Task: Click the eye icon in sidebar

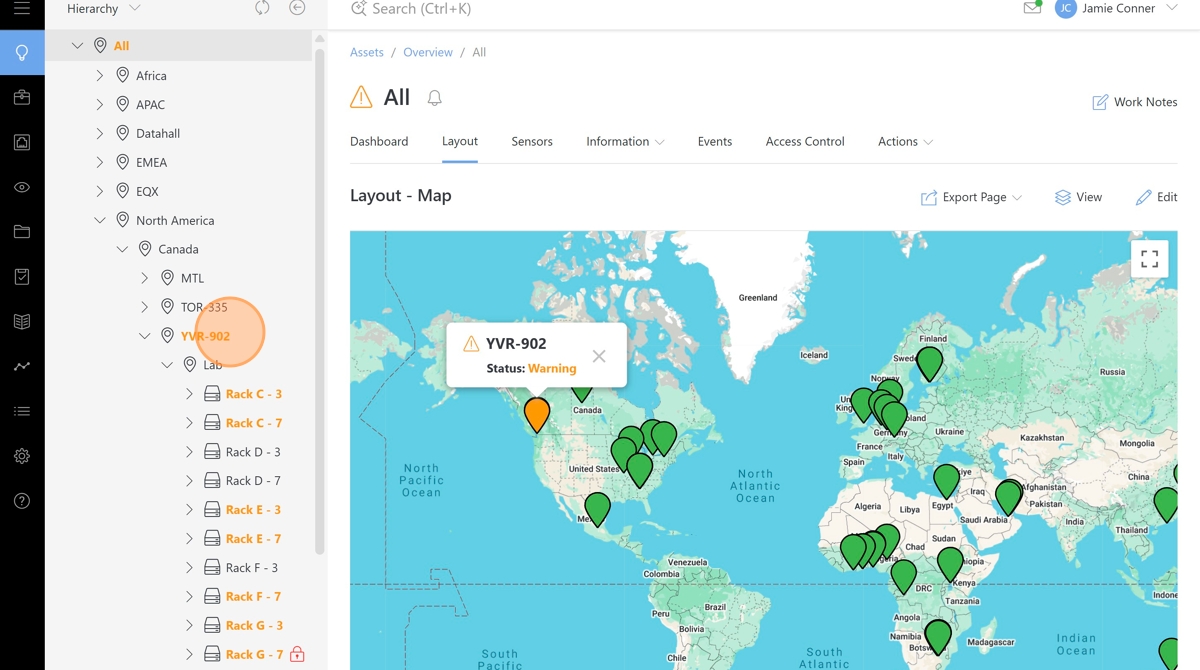Action: tap(22, 187)
